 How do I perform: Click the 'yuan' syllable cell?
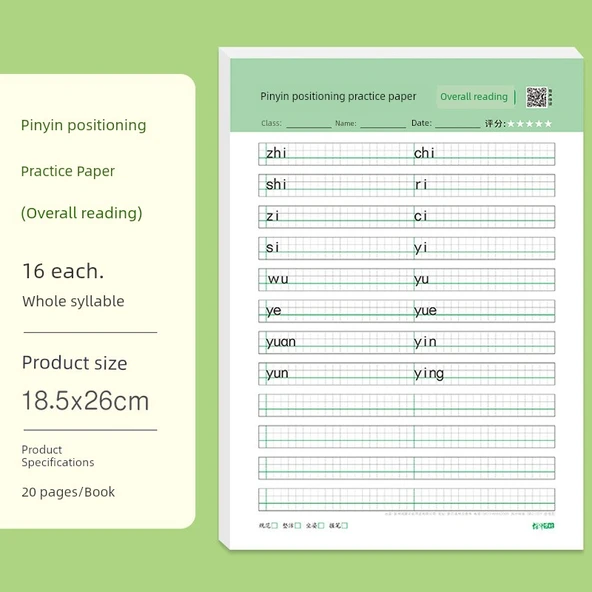(336, 342)
